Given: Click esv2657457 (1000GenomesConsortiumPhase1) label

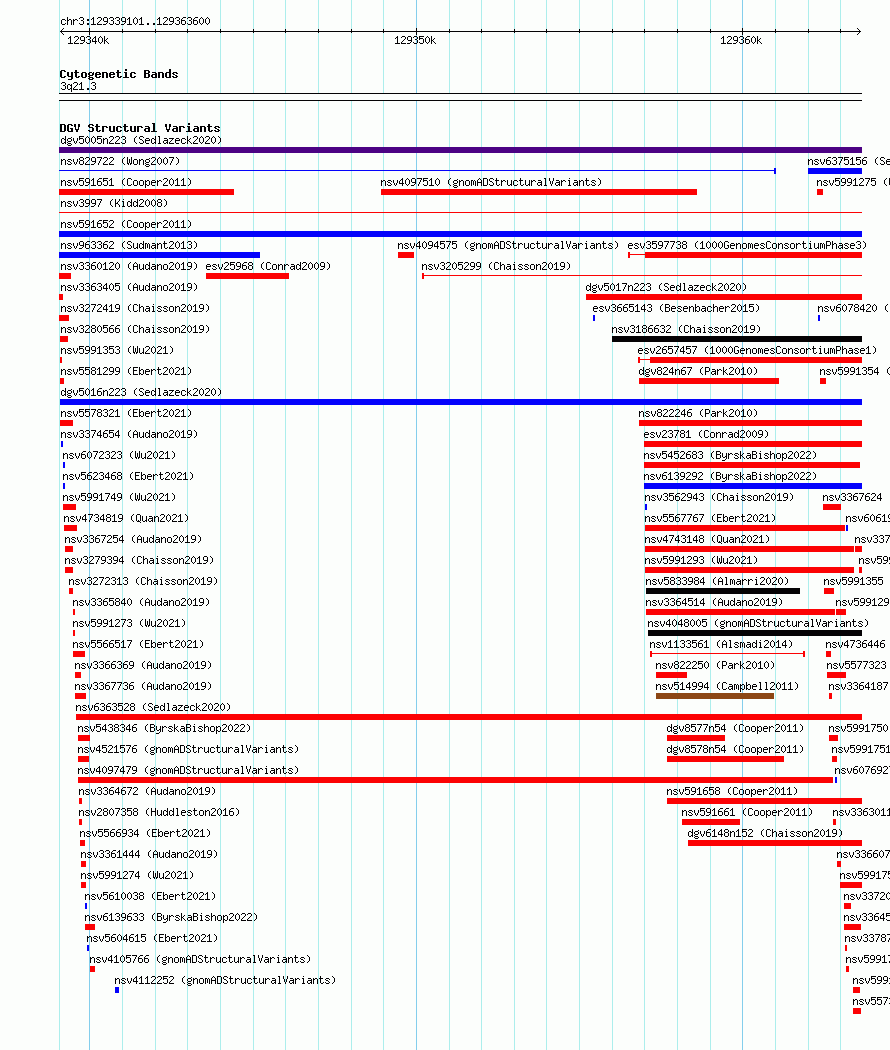Looking at the screenshot, I should pyautogui.click(x=757, y=350).
